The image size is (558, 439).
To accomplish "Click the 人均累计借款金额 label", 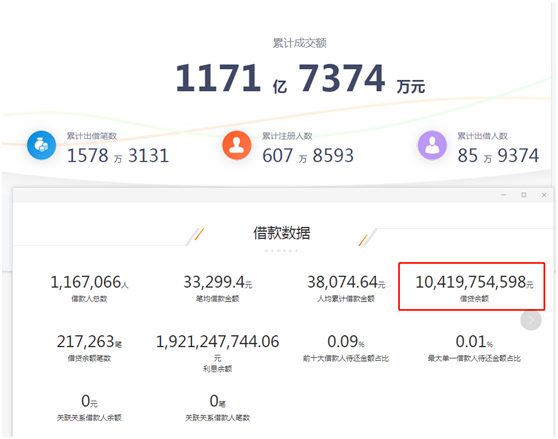I will [x=346, y=299].
